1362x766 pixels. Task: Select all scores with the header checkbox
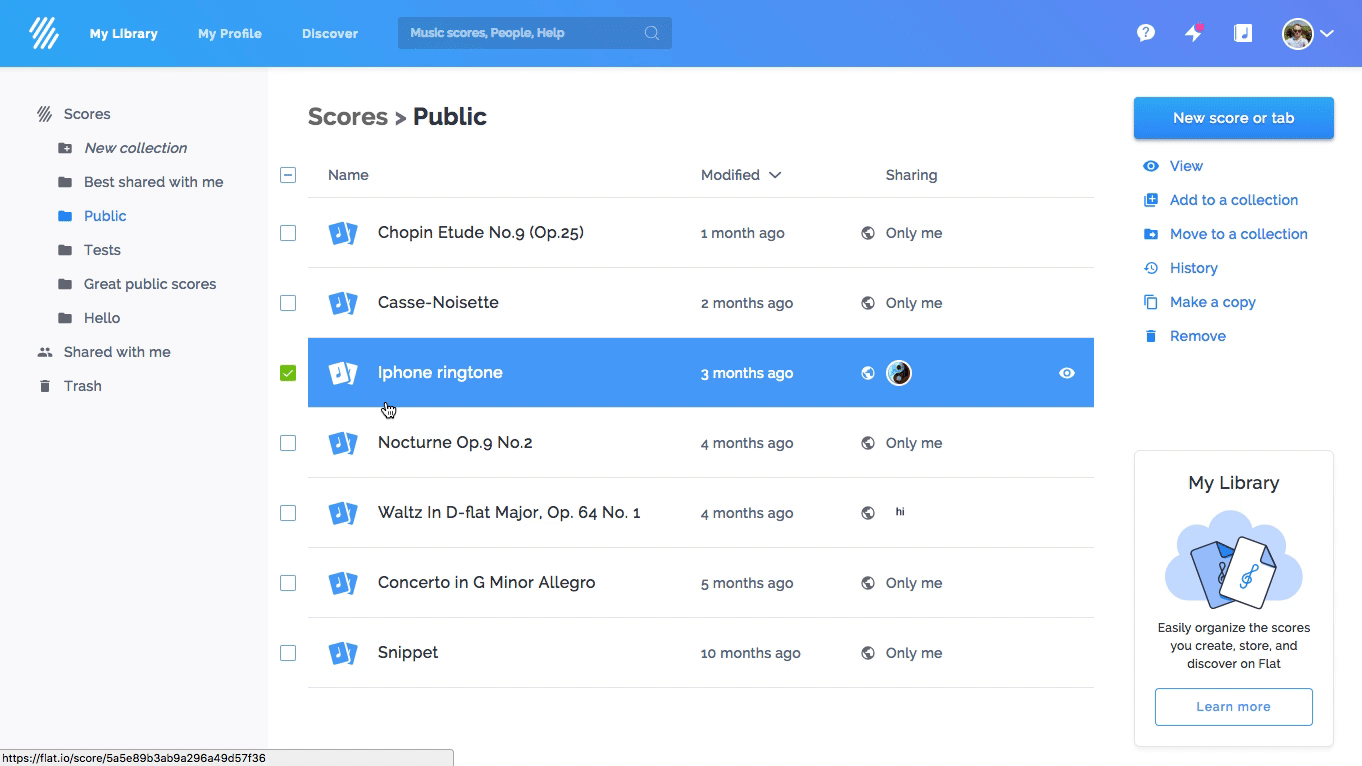point(288,174)
